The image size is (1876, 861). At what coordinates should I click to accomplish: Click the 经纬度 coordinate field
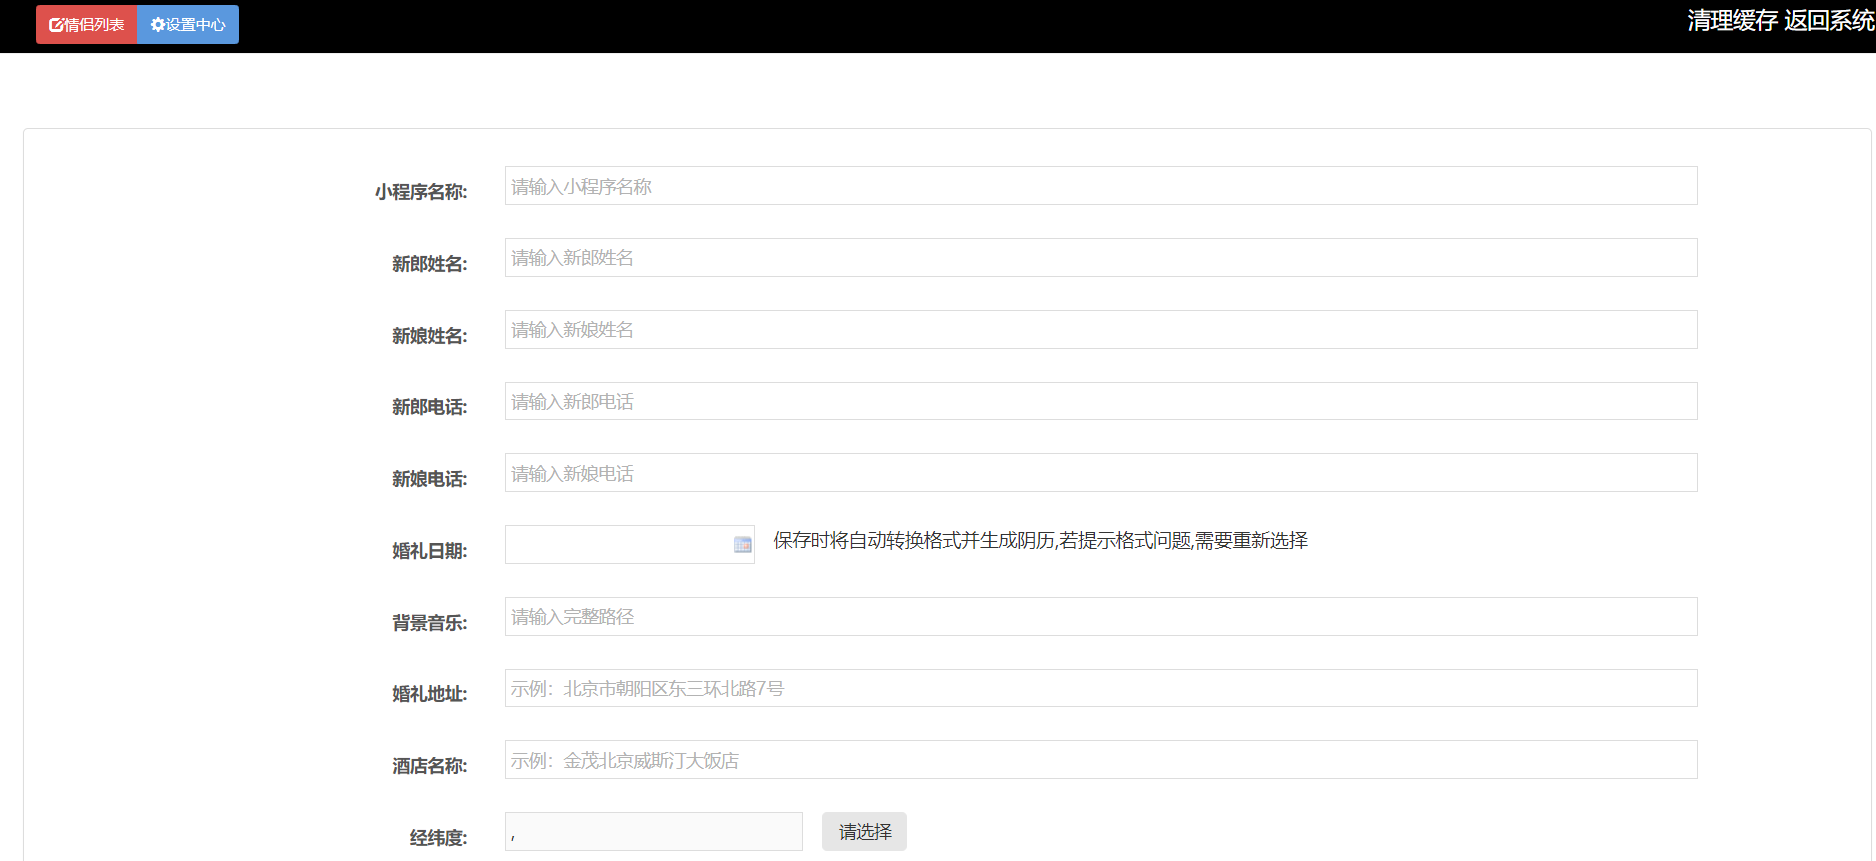click(x=654, y=832)
